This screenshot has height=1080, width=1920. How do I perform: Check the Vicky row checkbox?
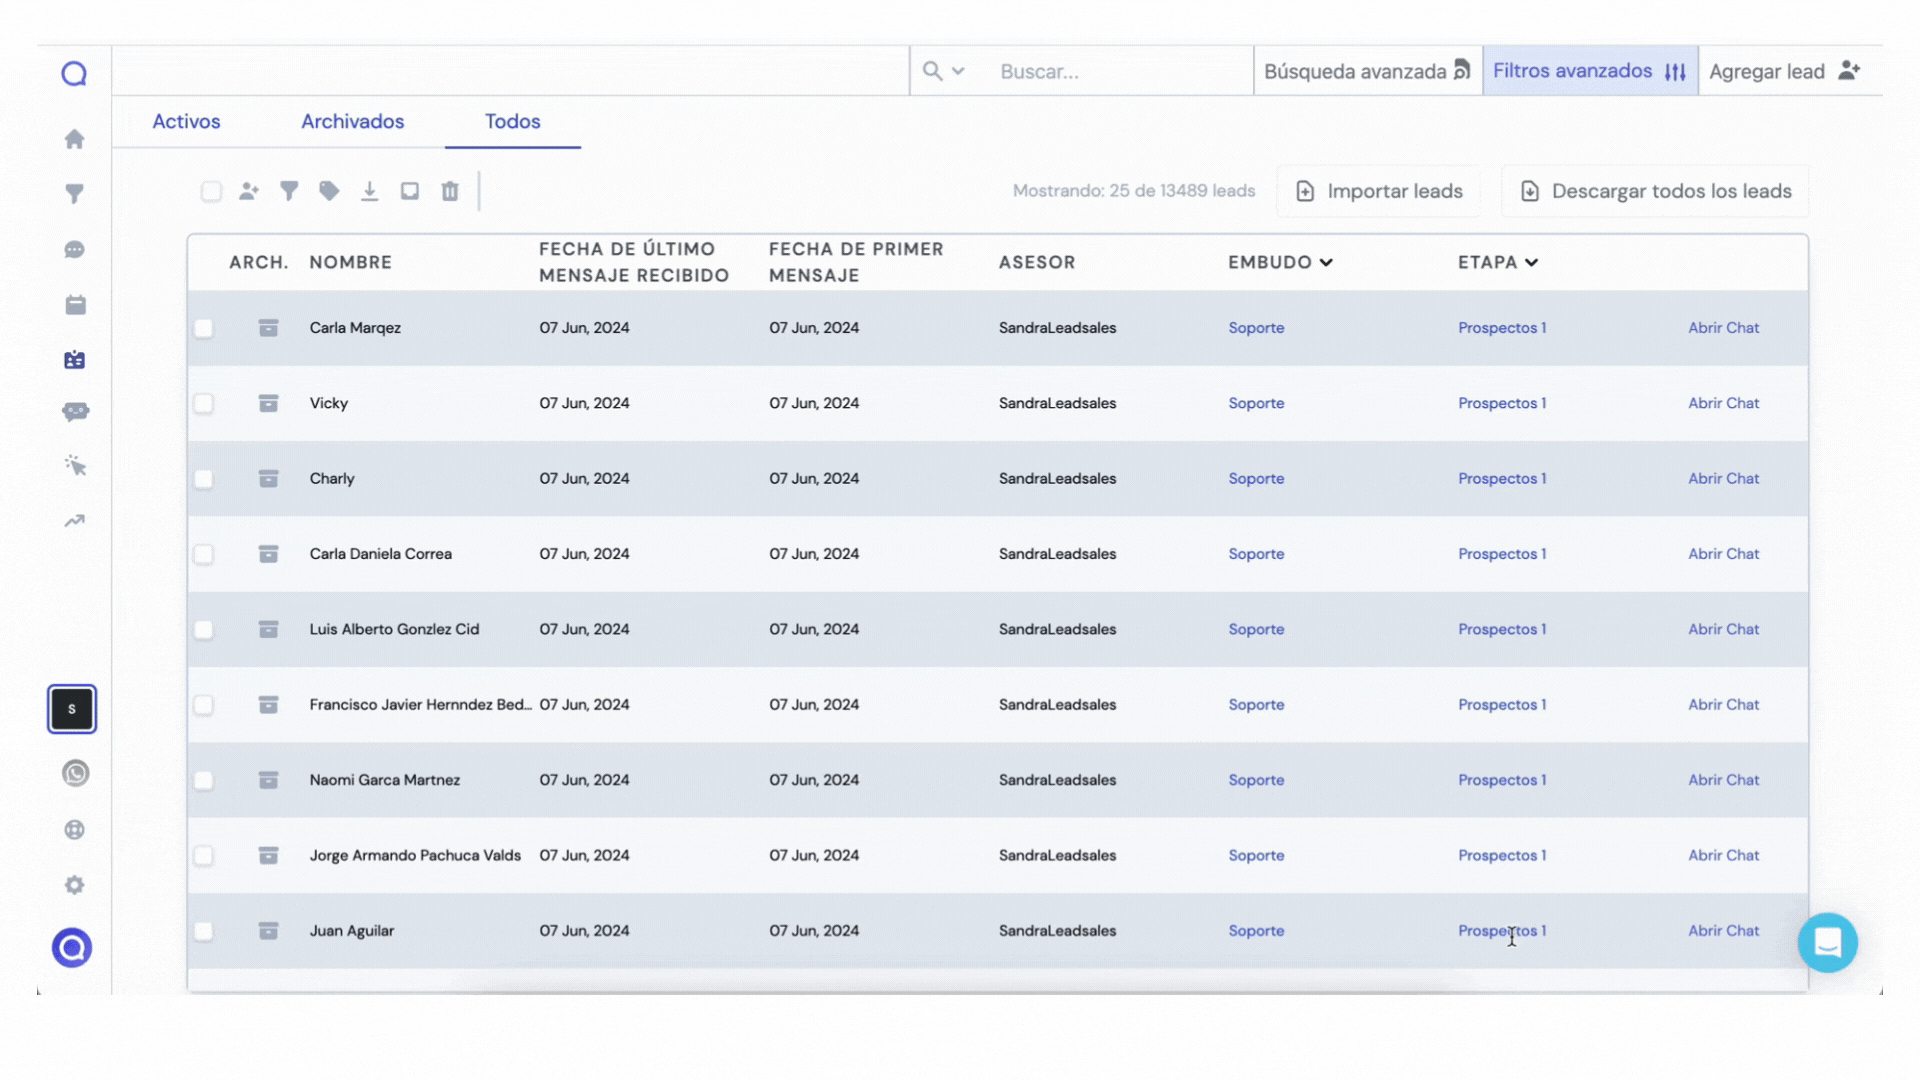(x=204, y=403)
